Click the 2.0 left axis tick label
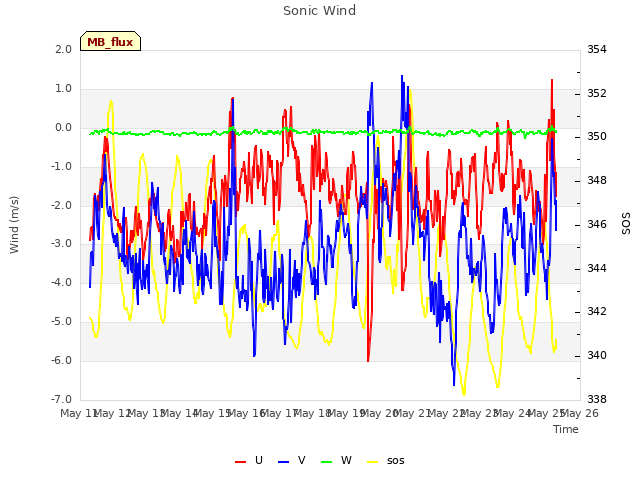 (63, 49)
